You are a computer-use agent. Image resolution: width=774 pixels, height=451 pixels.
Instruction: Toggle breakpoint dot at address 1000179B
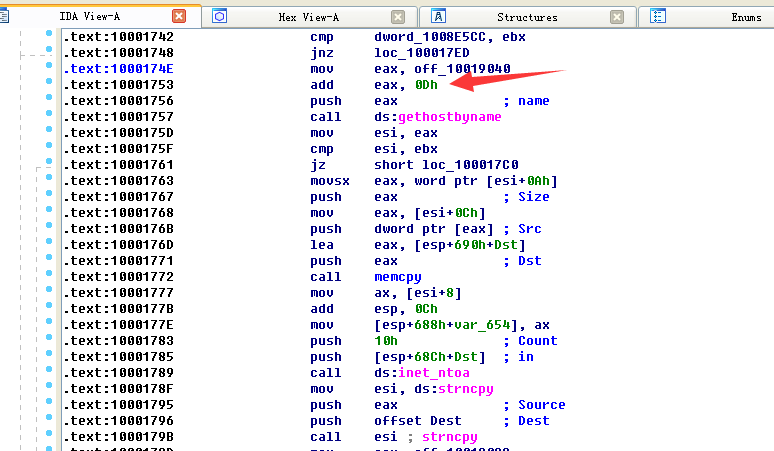coord(49,433)
